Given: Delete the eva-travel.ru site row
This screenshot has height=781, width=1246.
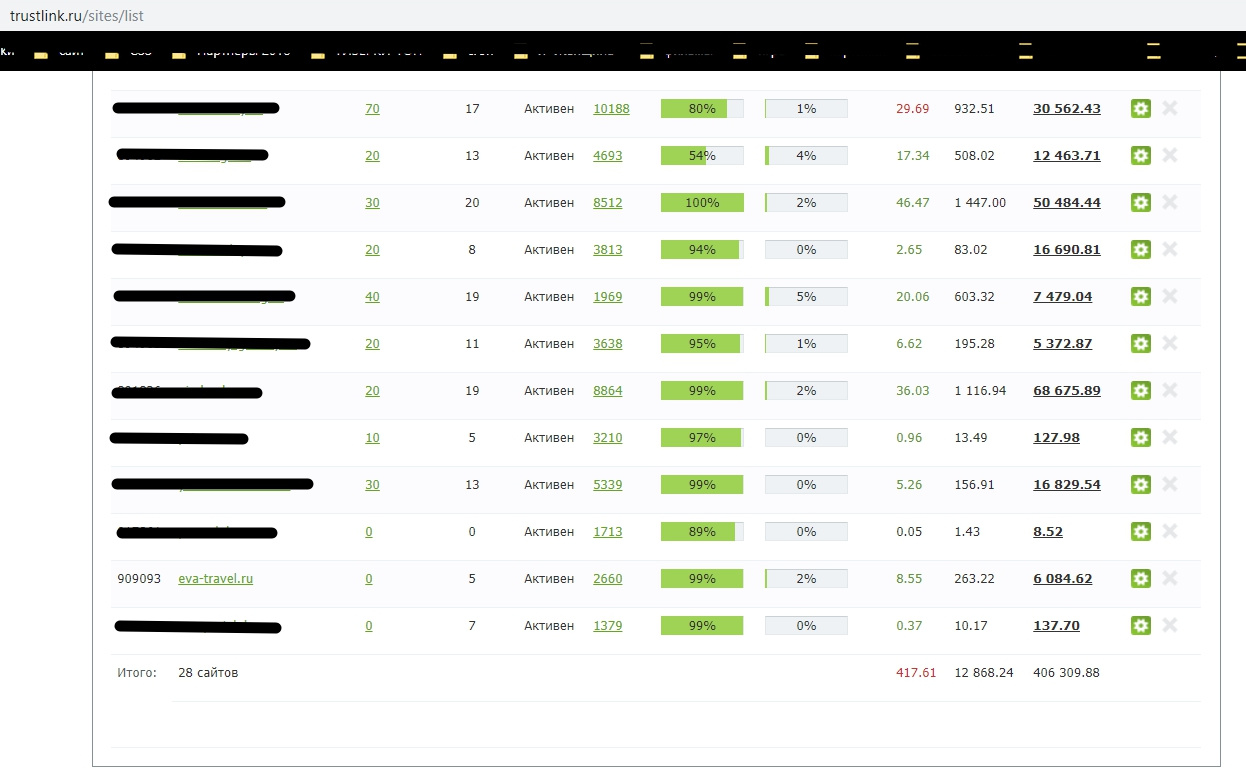Looking at the screenshot, I should pos(1170,578).
